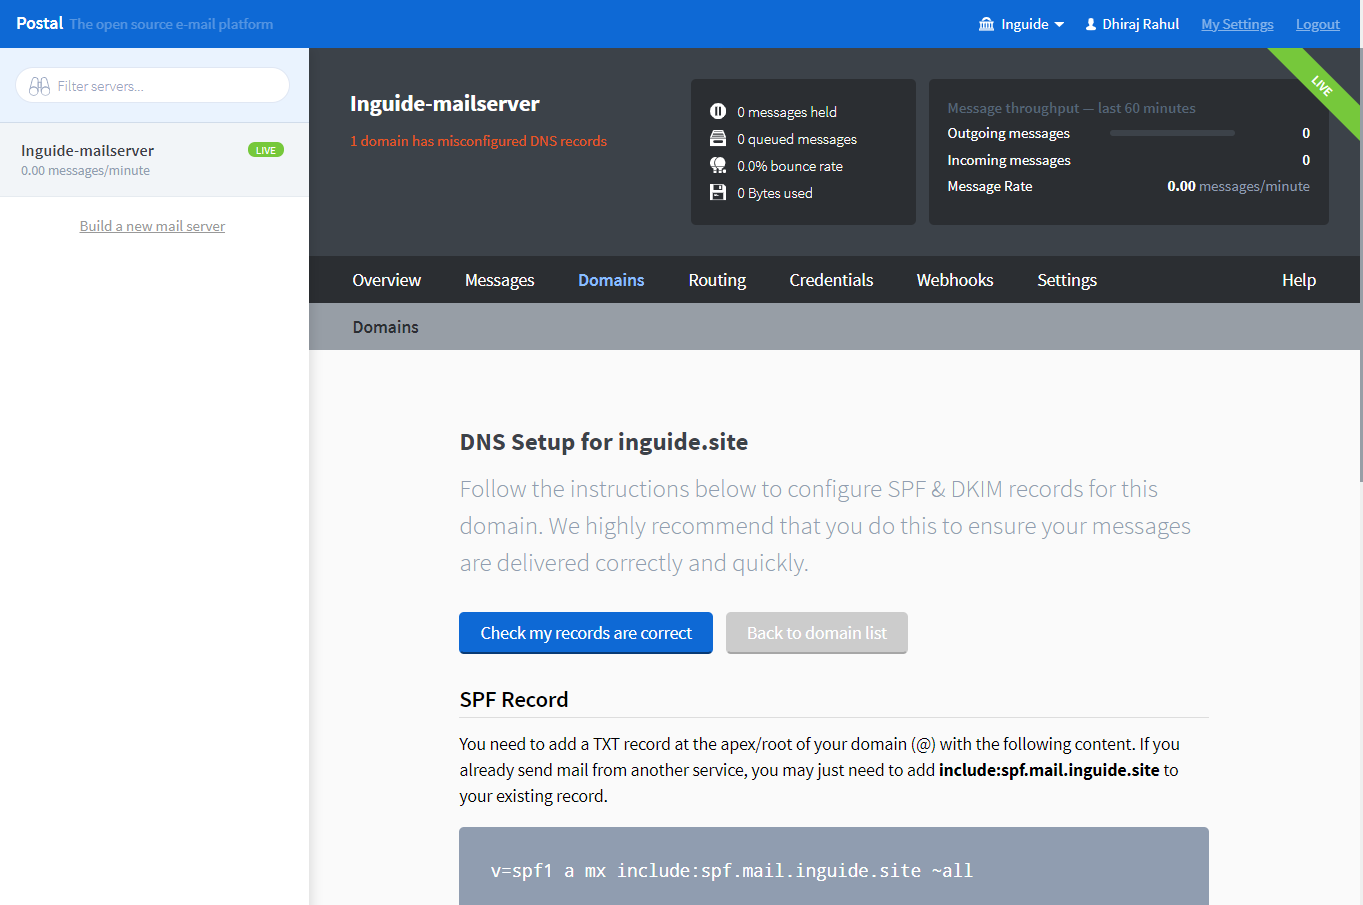Click the building icon next to Inguide
Image resolution: width=1363 pixels, height=905 pixels.
point(986,23)
